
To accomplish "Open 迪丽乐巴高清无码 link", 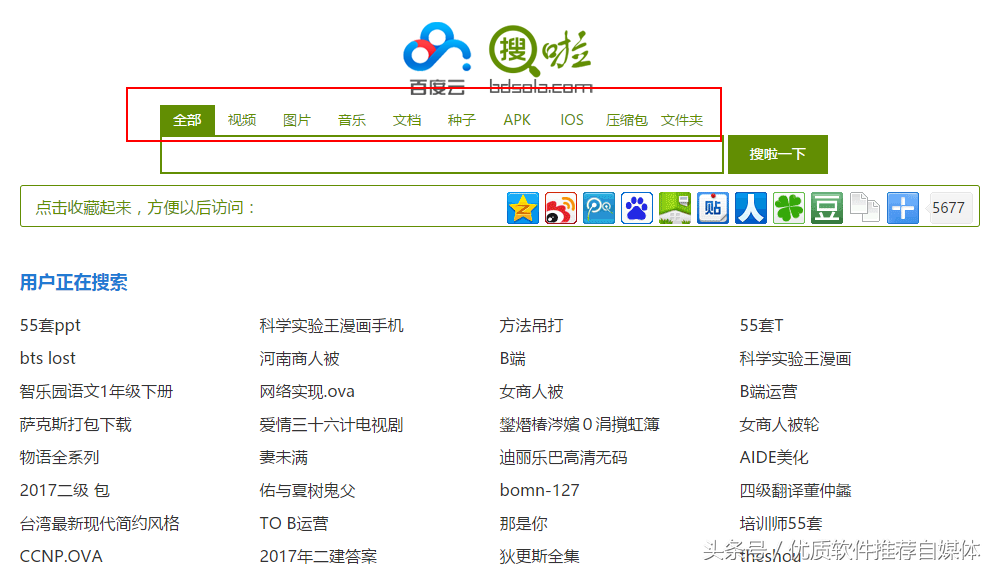I will tap(564, 457).
